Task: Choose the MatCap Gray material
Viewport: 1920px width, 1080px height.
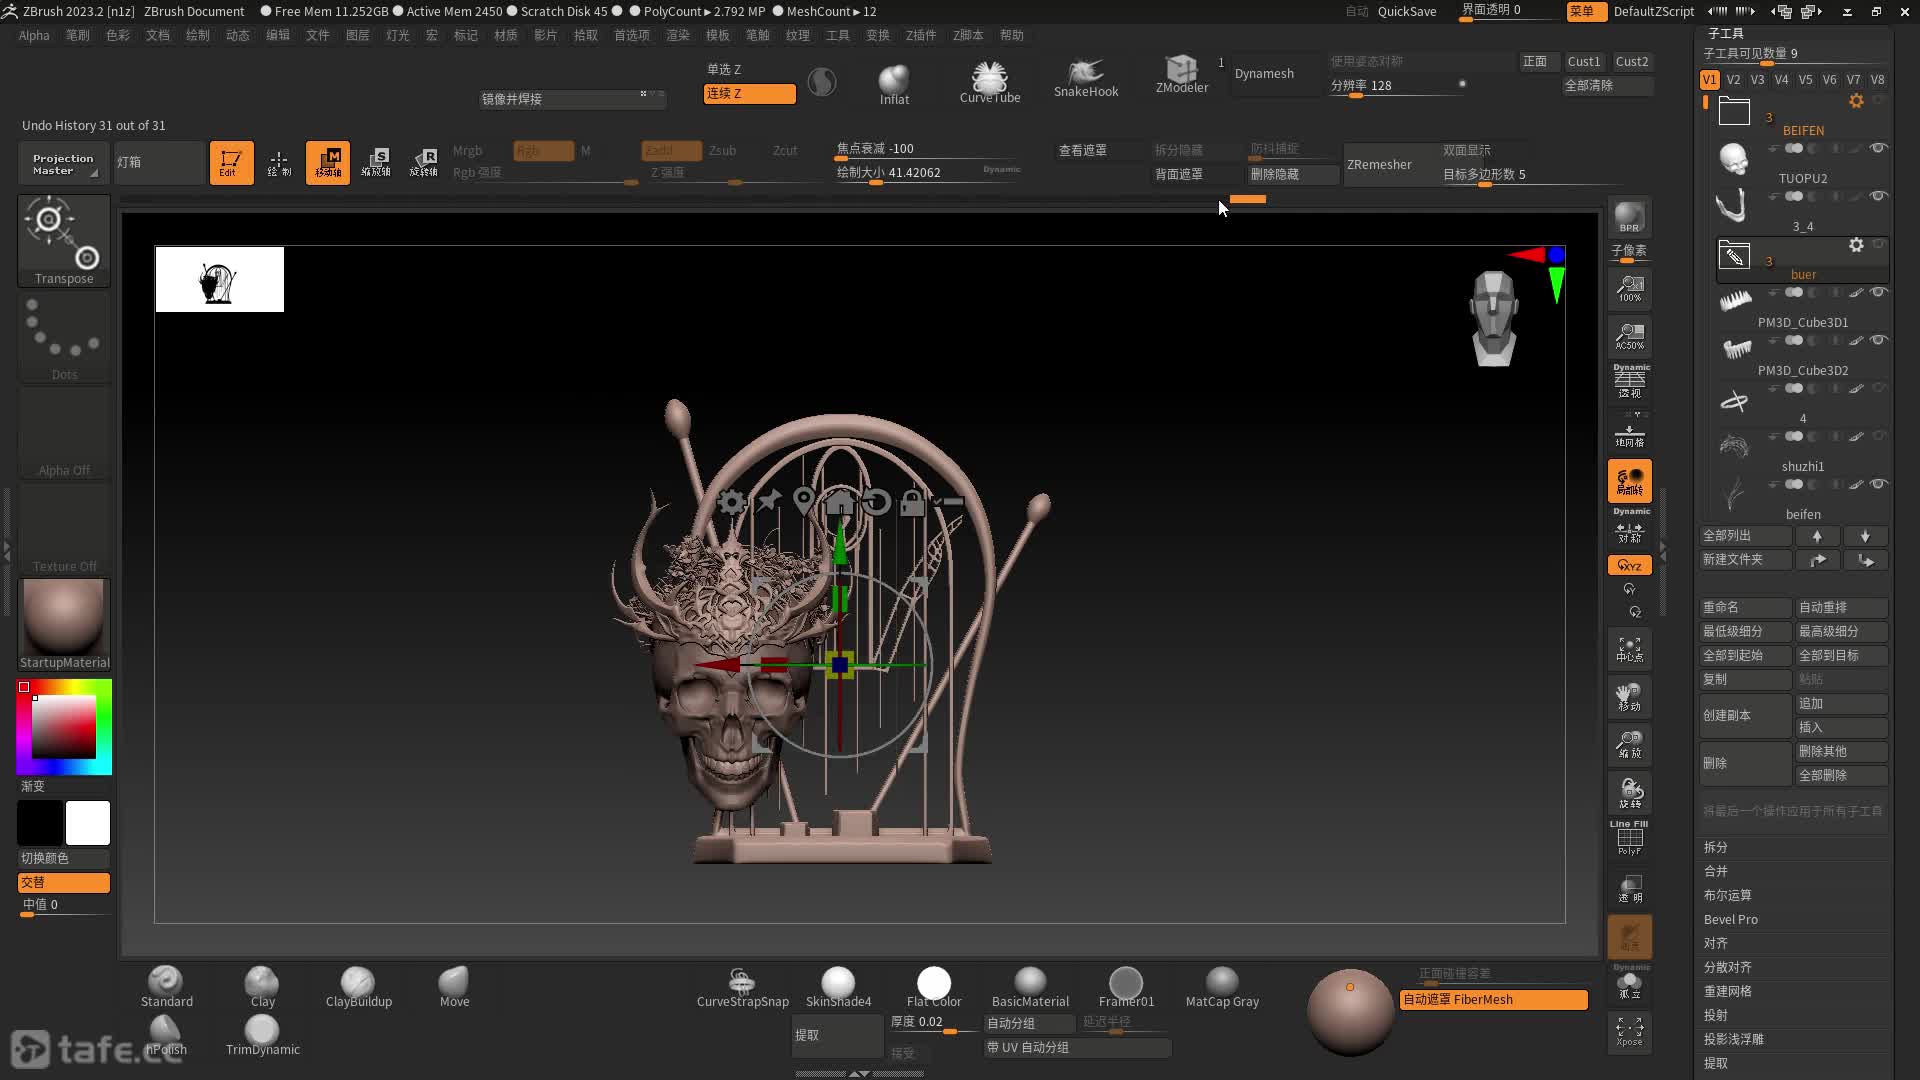Action: (x=1222, y=987)
